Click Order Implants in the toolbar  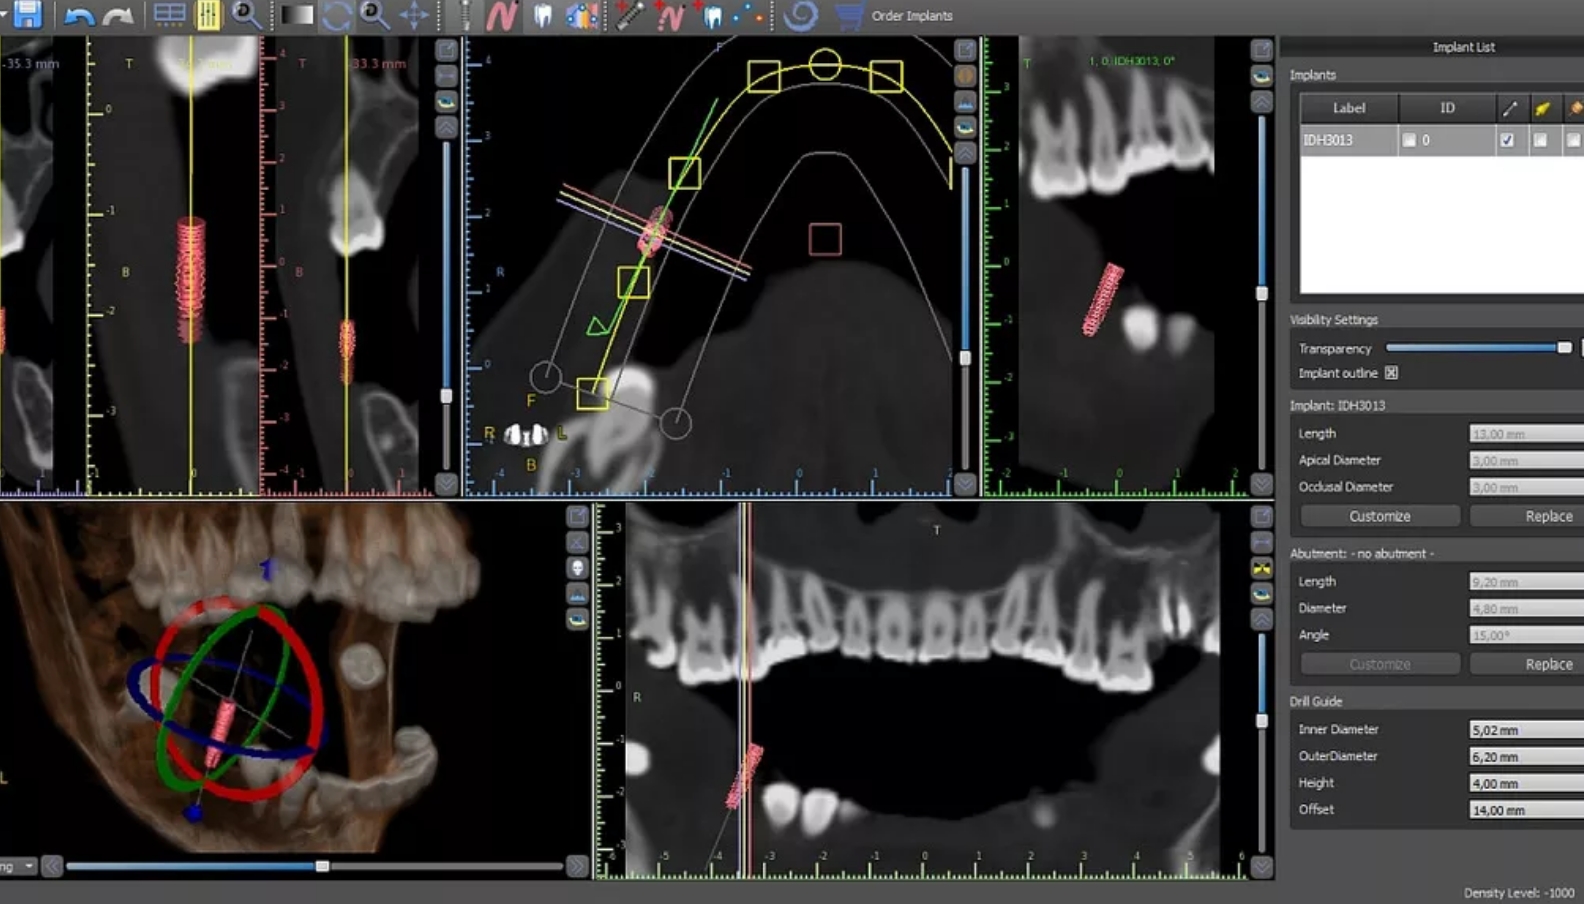tap(912, 16)
